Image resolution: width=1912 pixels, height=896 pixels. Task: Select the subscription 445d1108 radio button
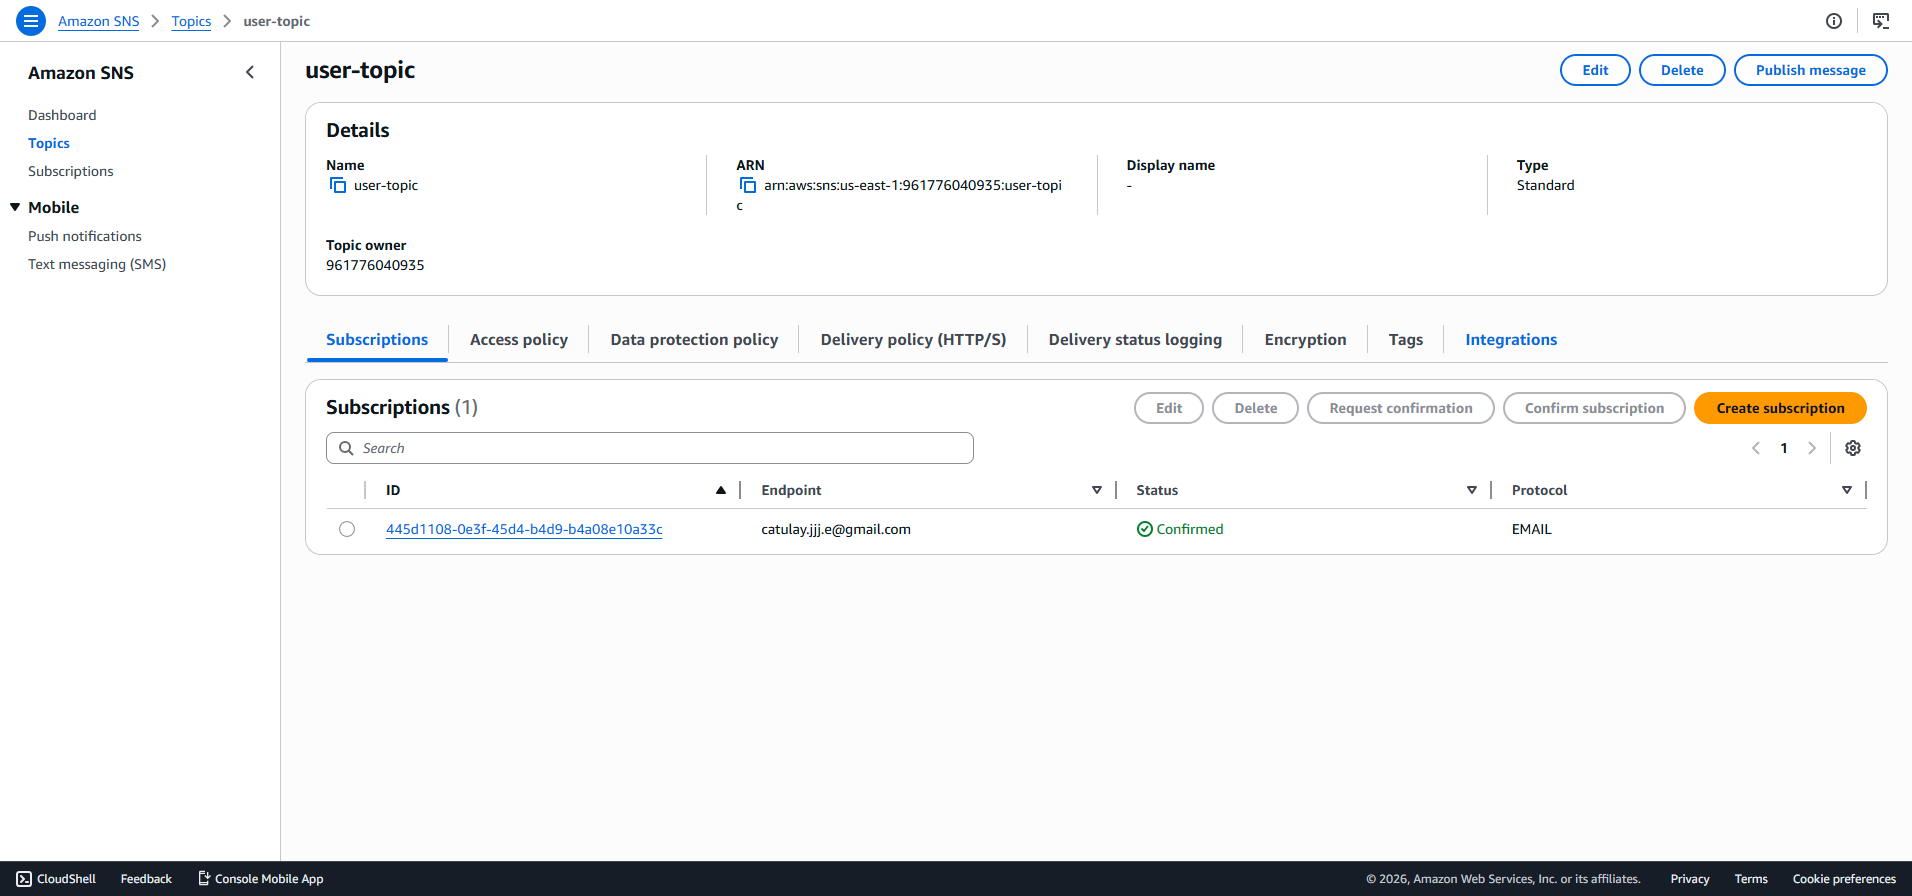click(347, 529)
